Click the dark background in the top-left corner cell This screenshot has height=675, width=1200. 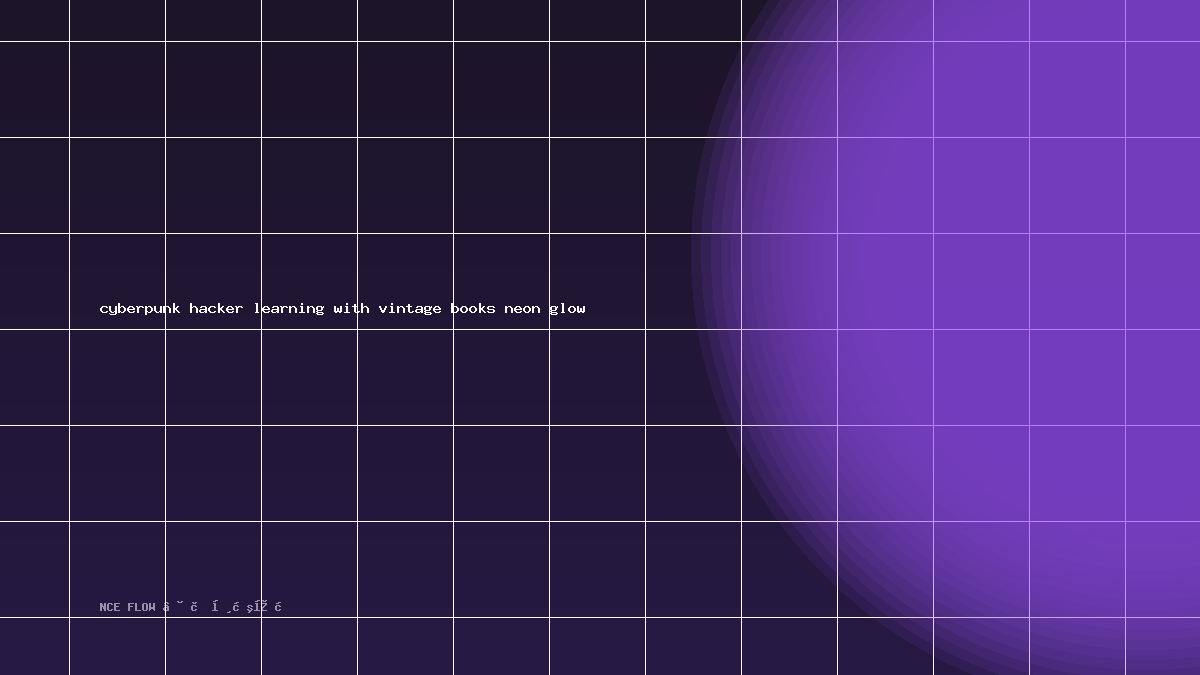tap(34, 20)
